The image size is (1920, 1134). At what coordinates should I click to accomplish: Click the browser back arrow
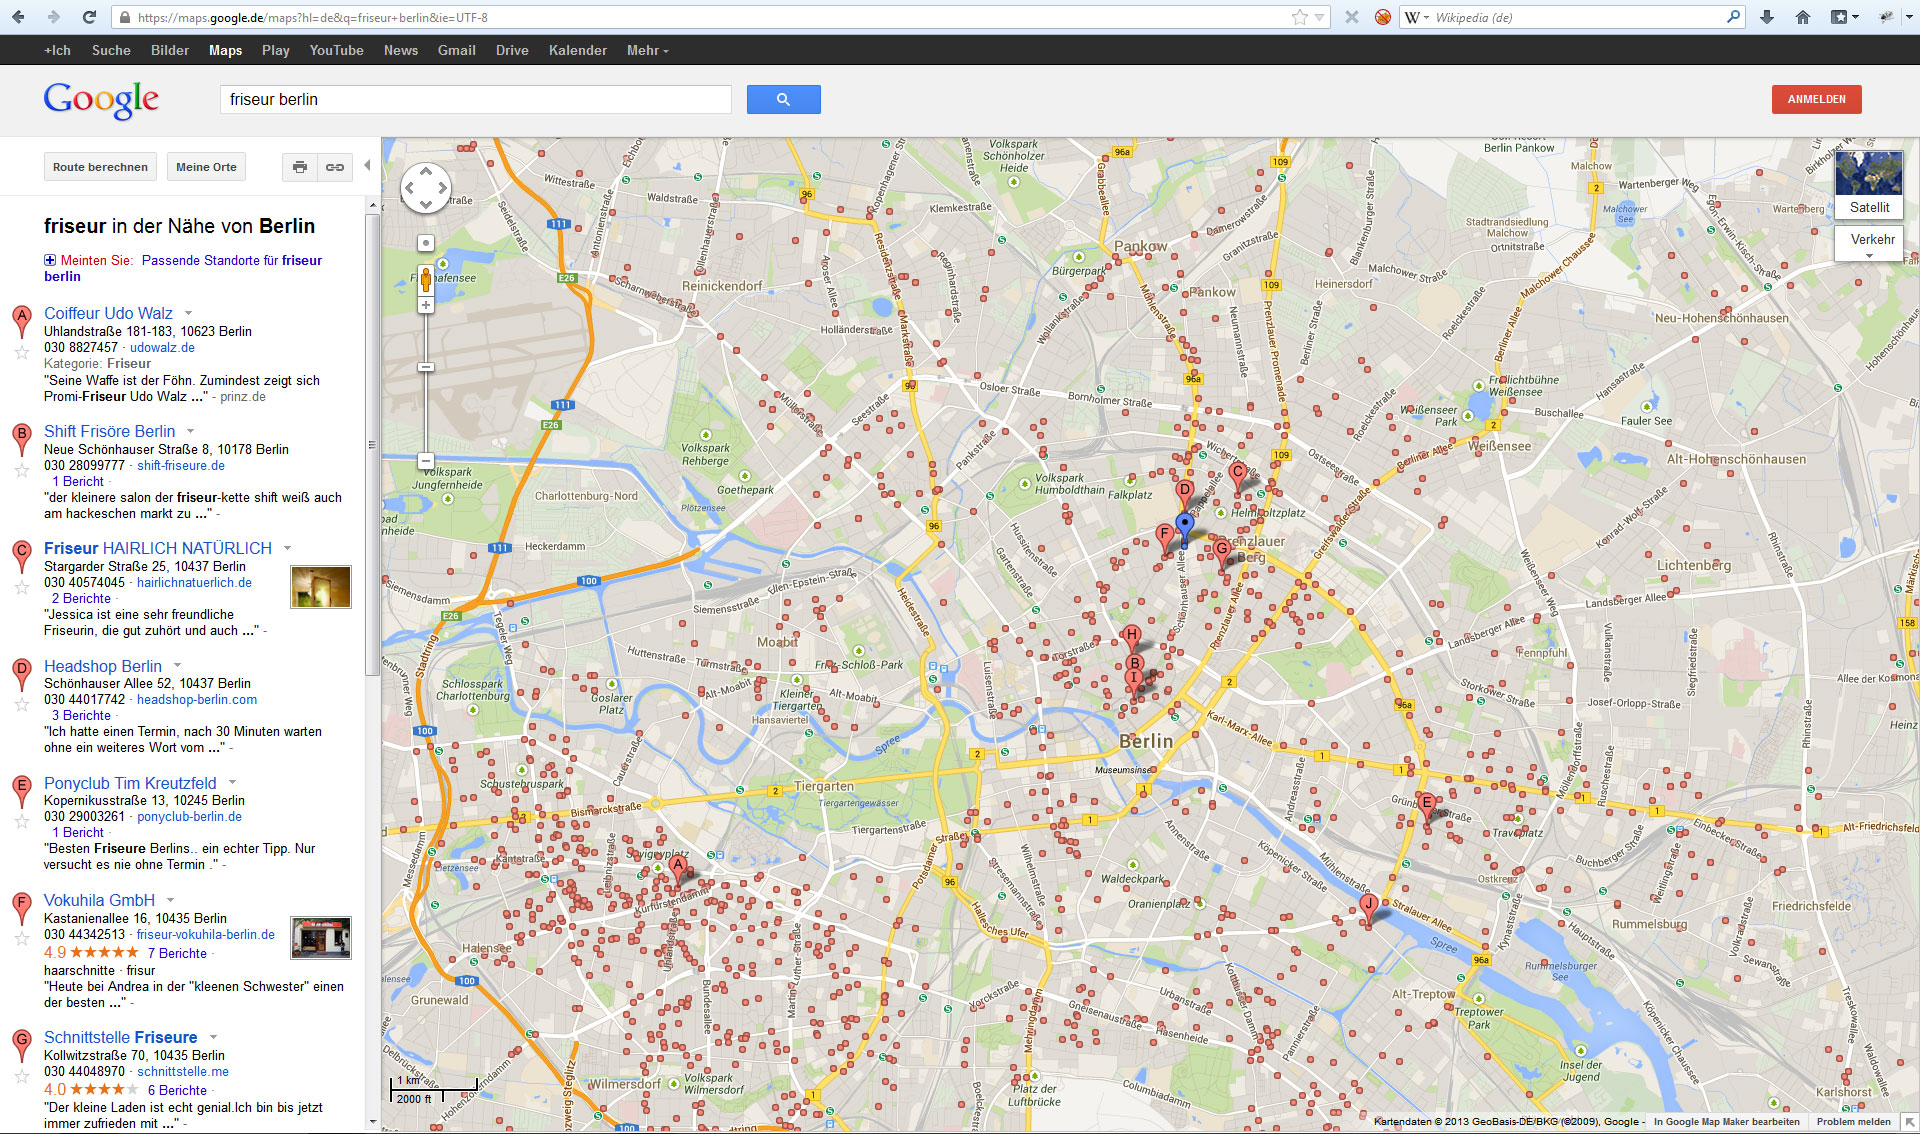point(18,17)
